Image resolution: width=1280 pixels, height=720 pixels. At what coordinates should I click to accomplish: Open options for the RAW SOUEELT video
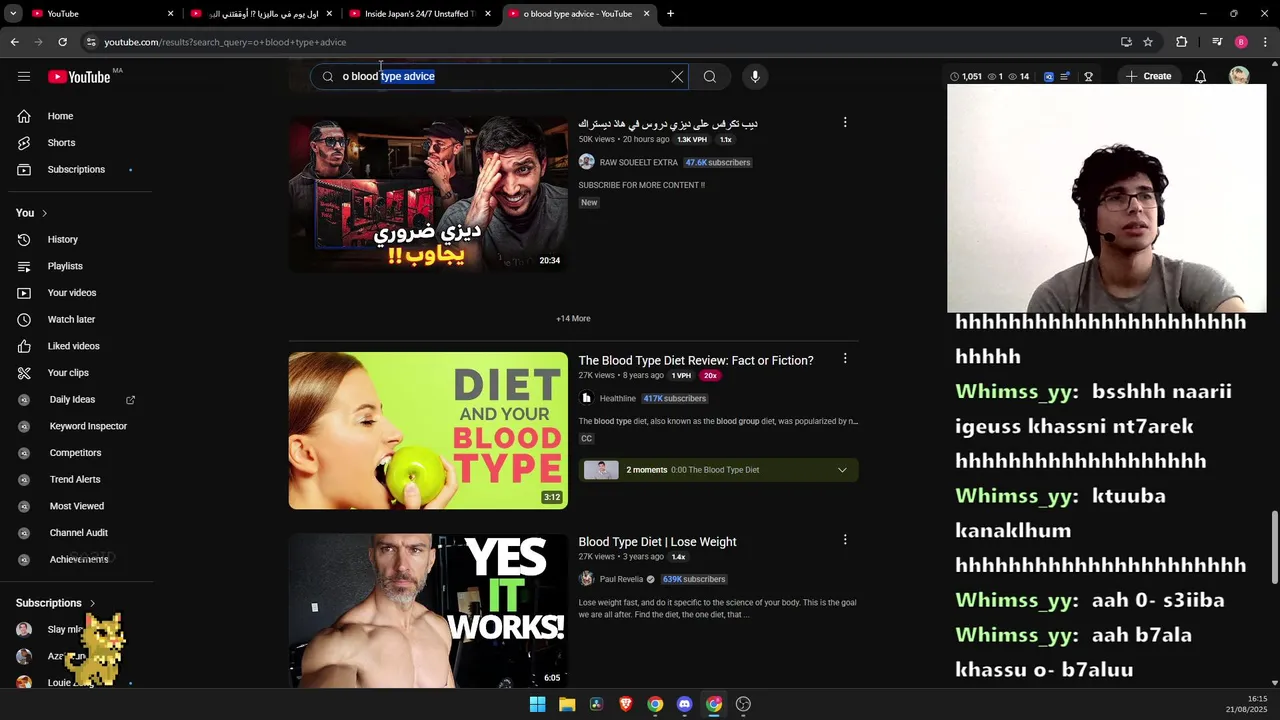tap(845, 122)
